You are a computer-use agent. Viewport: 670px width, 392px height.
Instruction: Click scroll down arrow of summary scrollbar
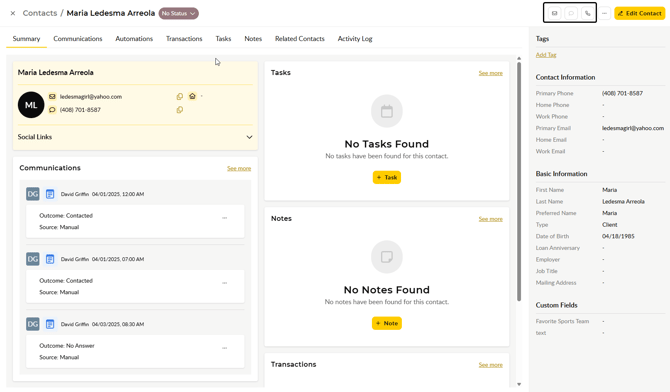(x=519, y=384)
